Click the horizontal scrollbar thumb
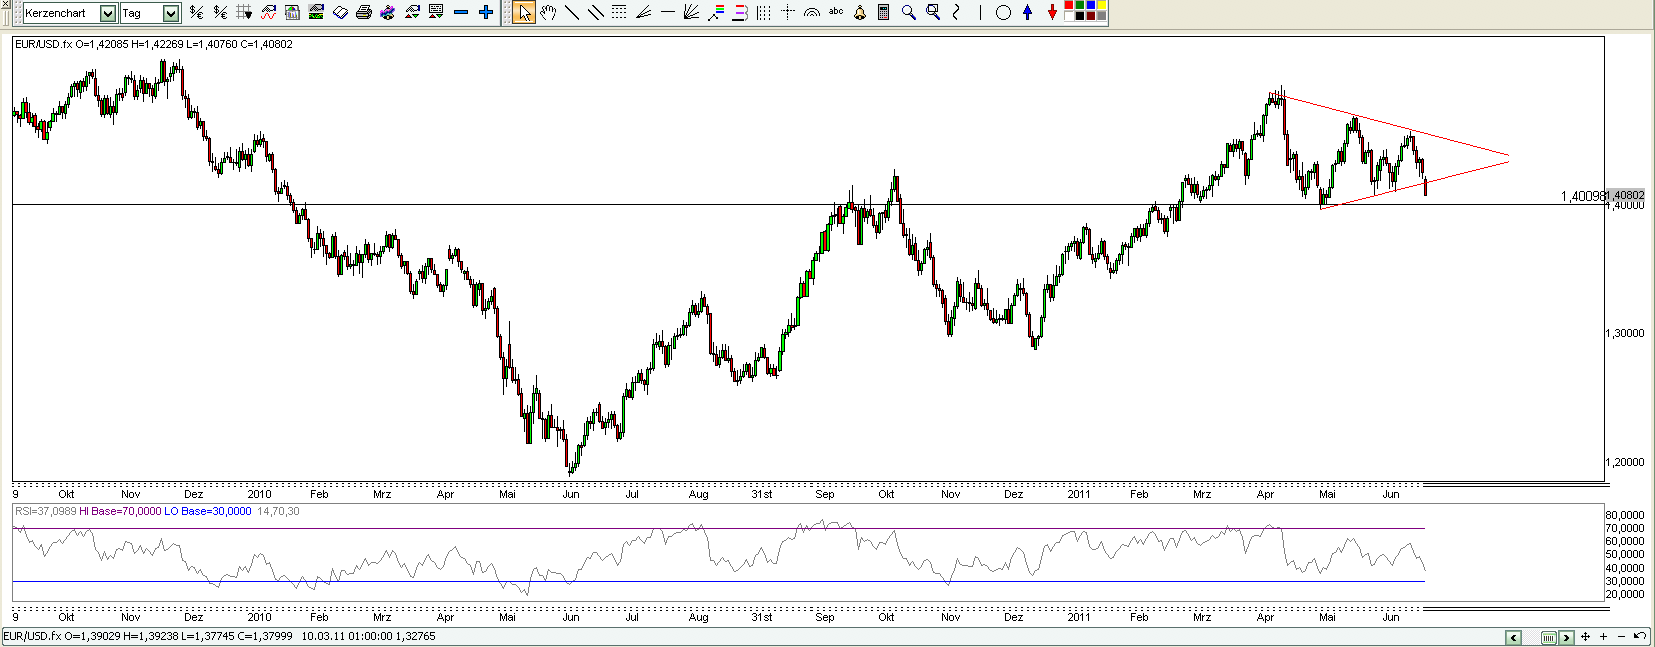Image resolution: width=1655 pixels, height=647 pixels. 1549,637
